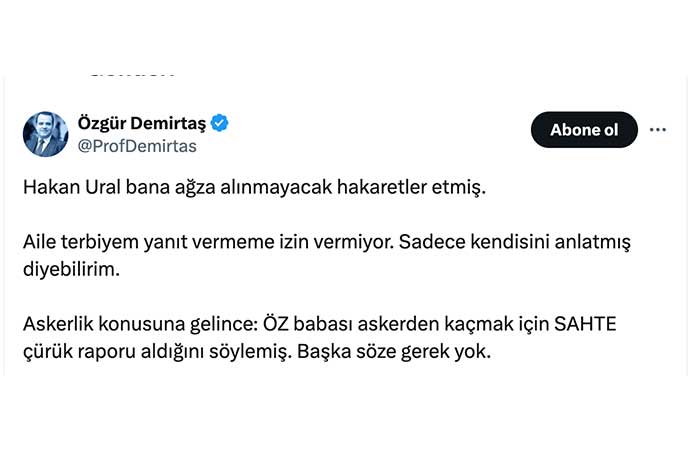Open the three-dot more options menu

[658, 130]
